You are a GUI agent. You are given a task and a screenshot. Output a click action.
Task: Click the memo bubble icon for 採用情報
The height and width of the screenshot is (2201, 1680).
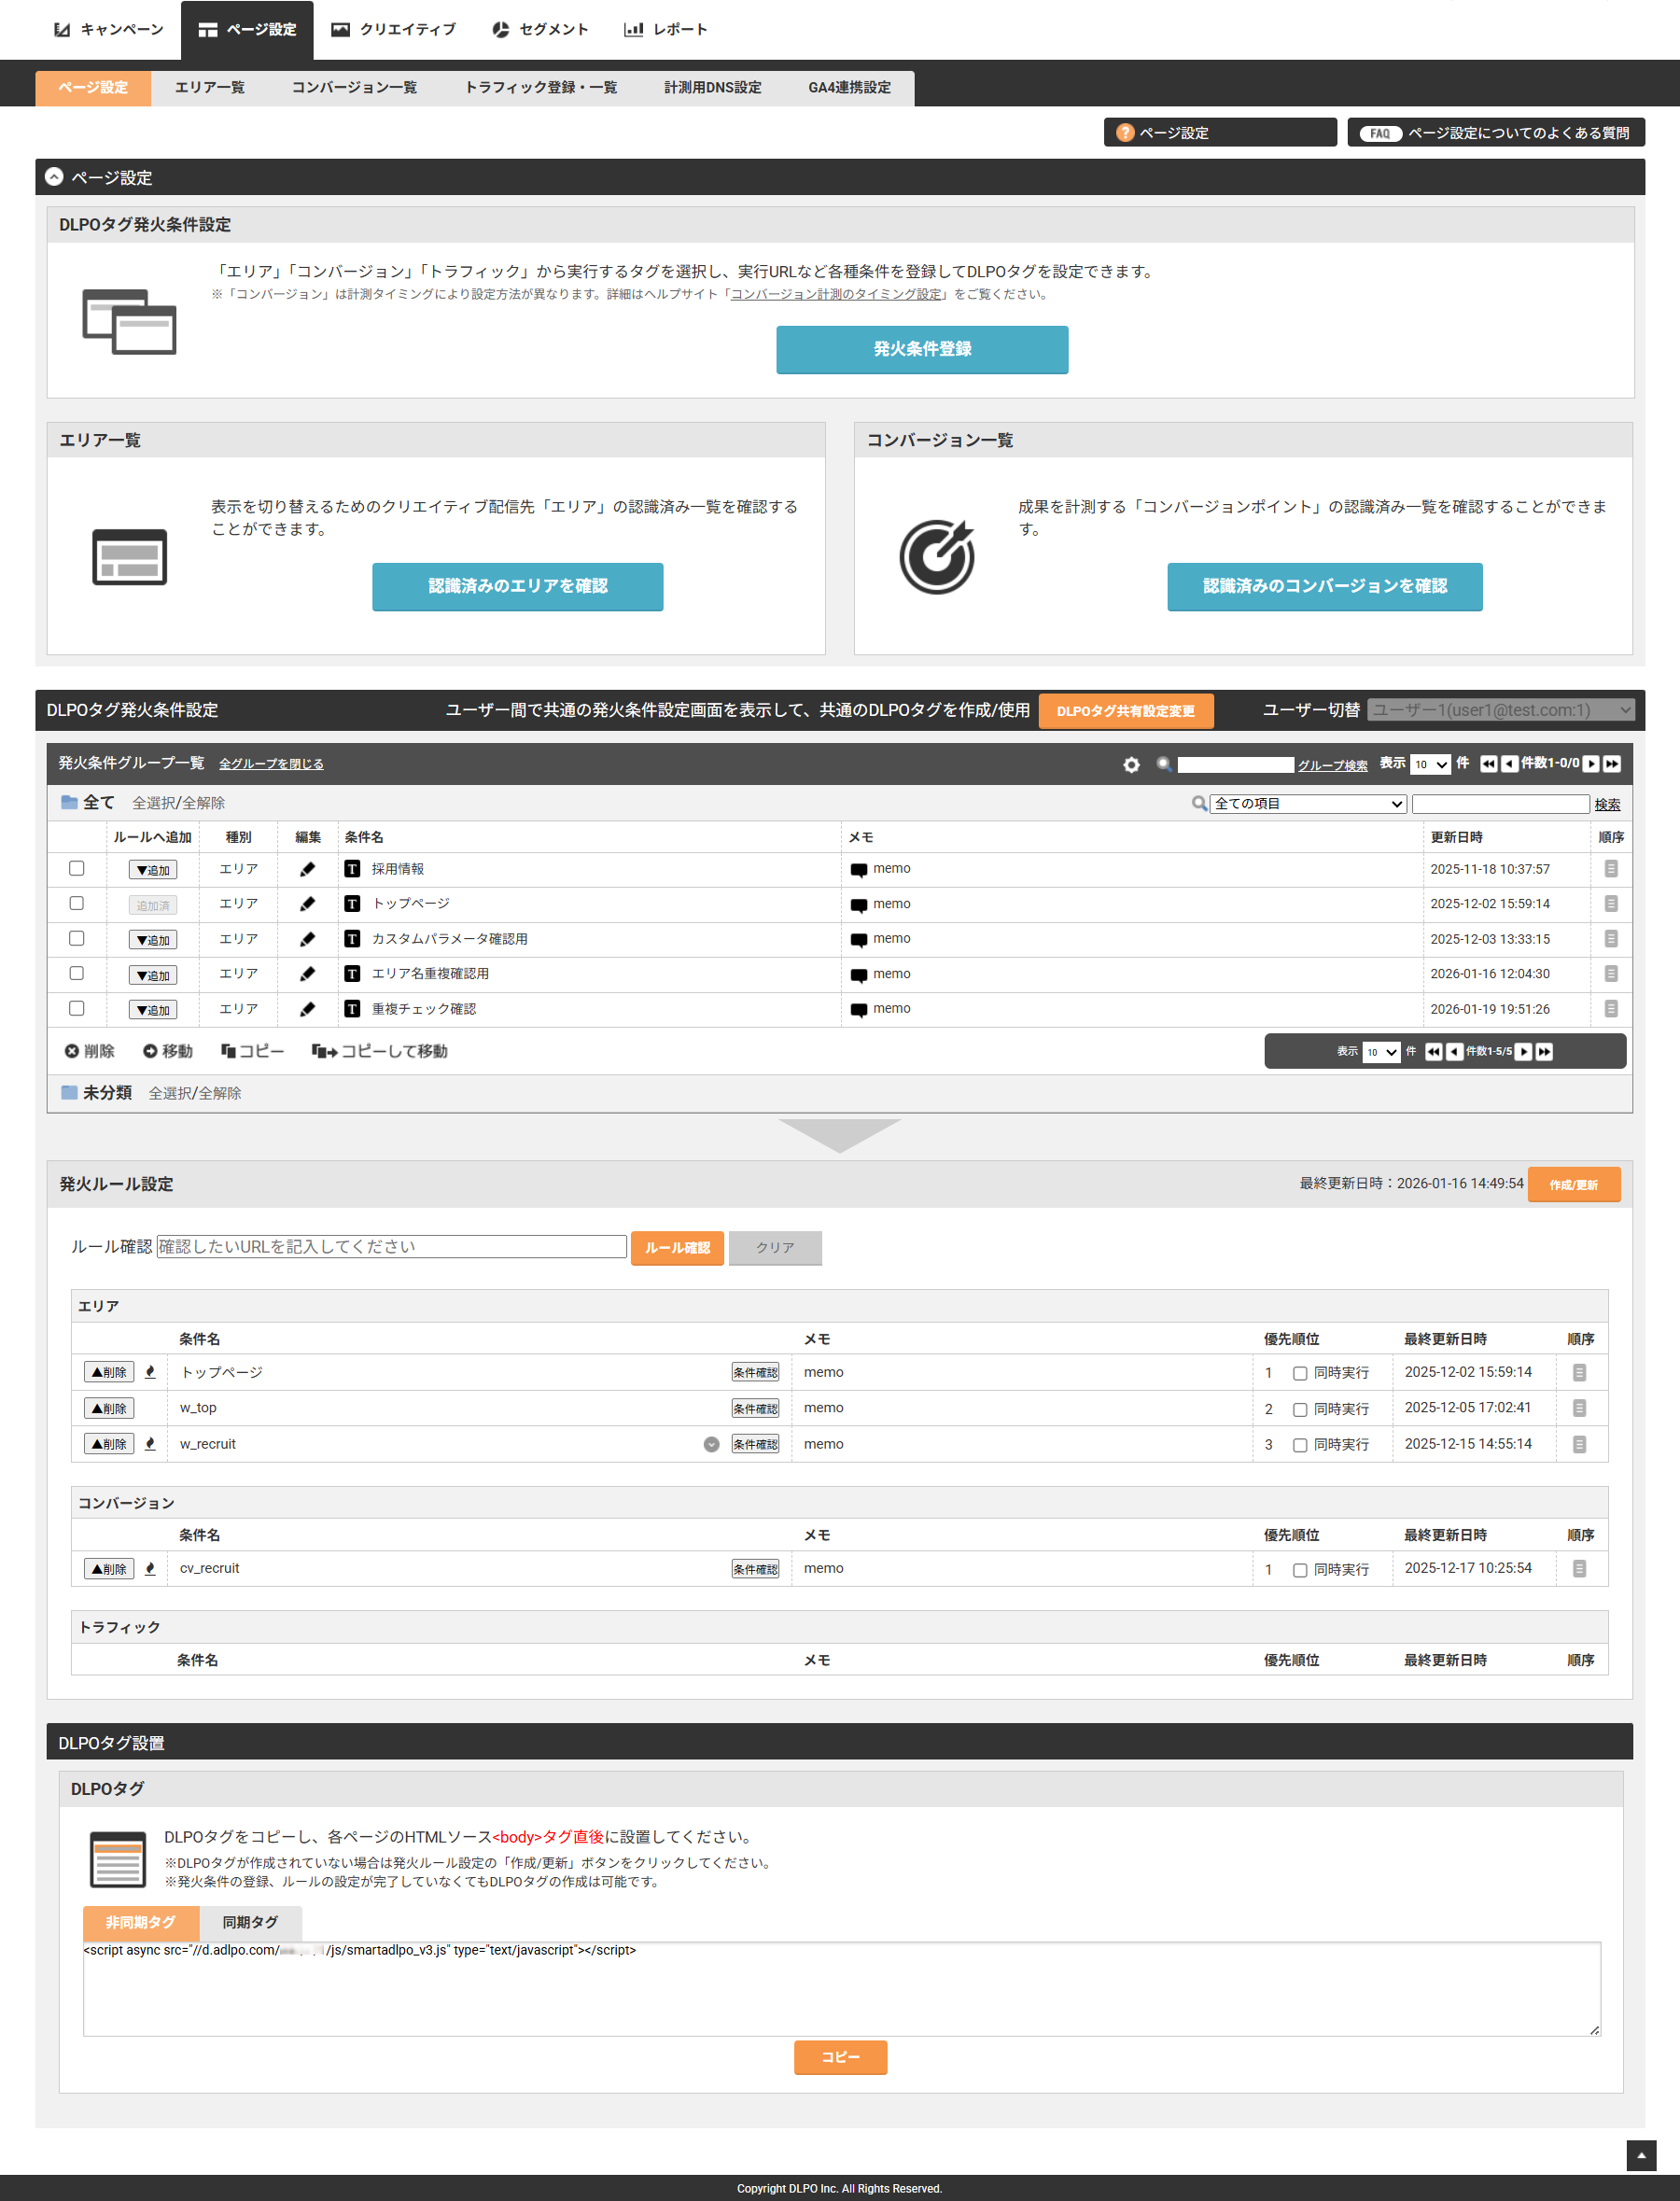(x=858, y=870)
